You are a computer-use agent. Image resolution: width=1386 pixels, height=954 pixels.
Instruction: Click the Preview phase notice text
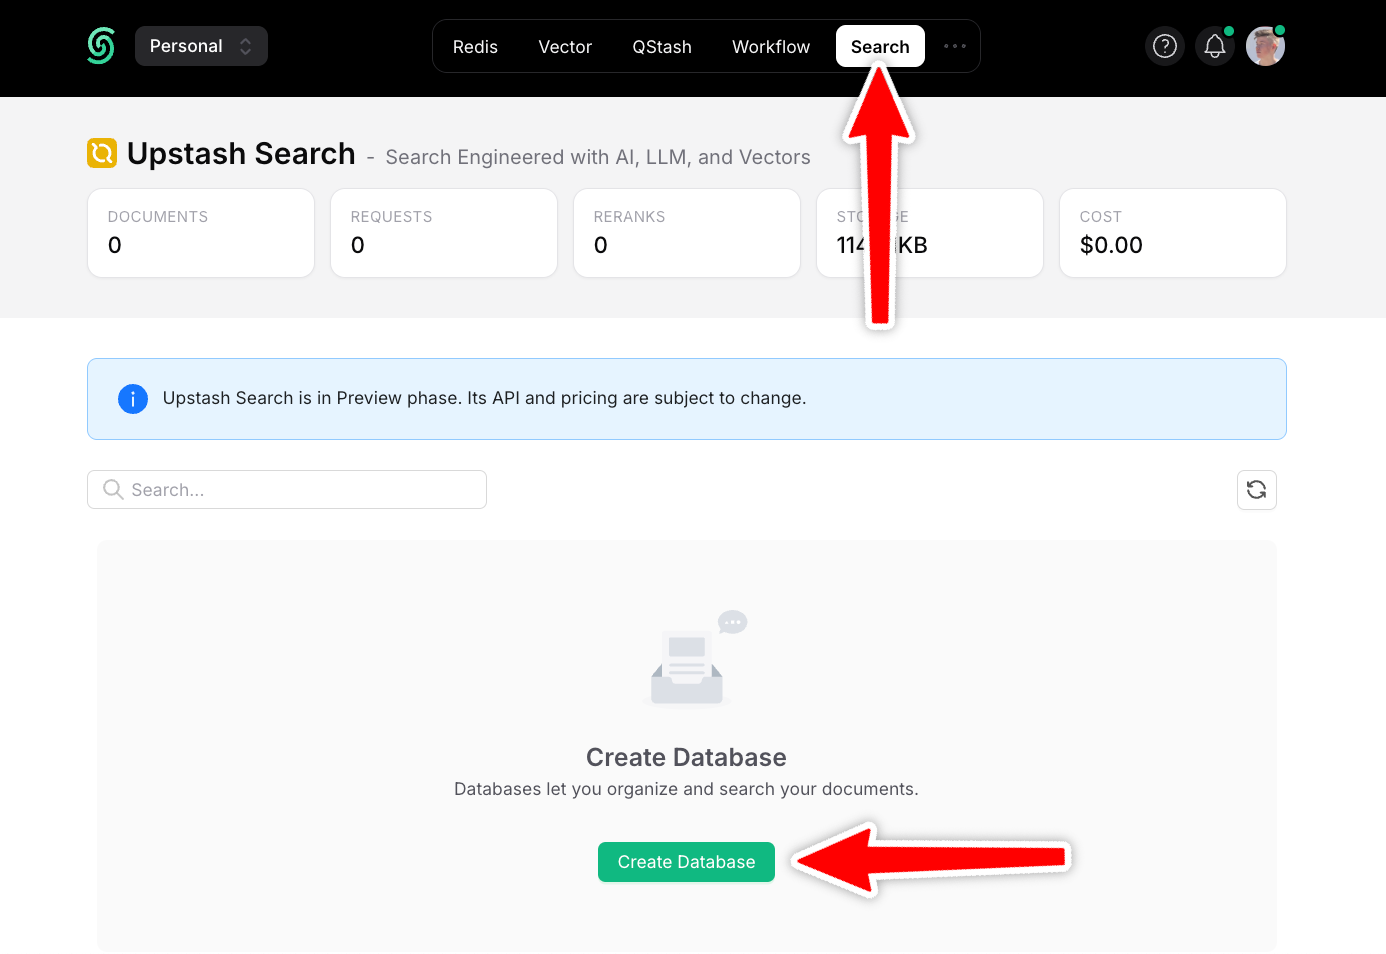(484, 398)
